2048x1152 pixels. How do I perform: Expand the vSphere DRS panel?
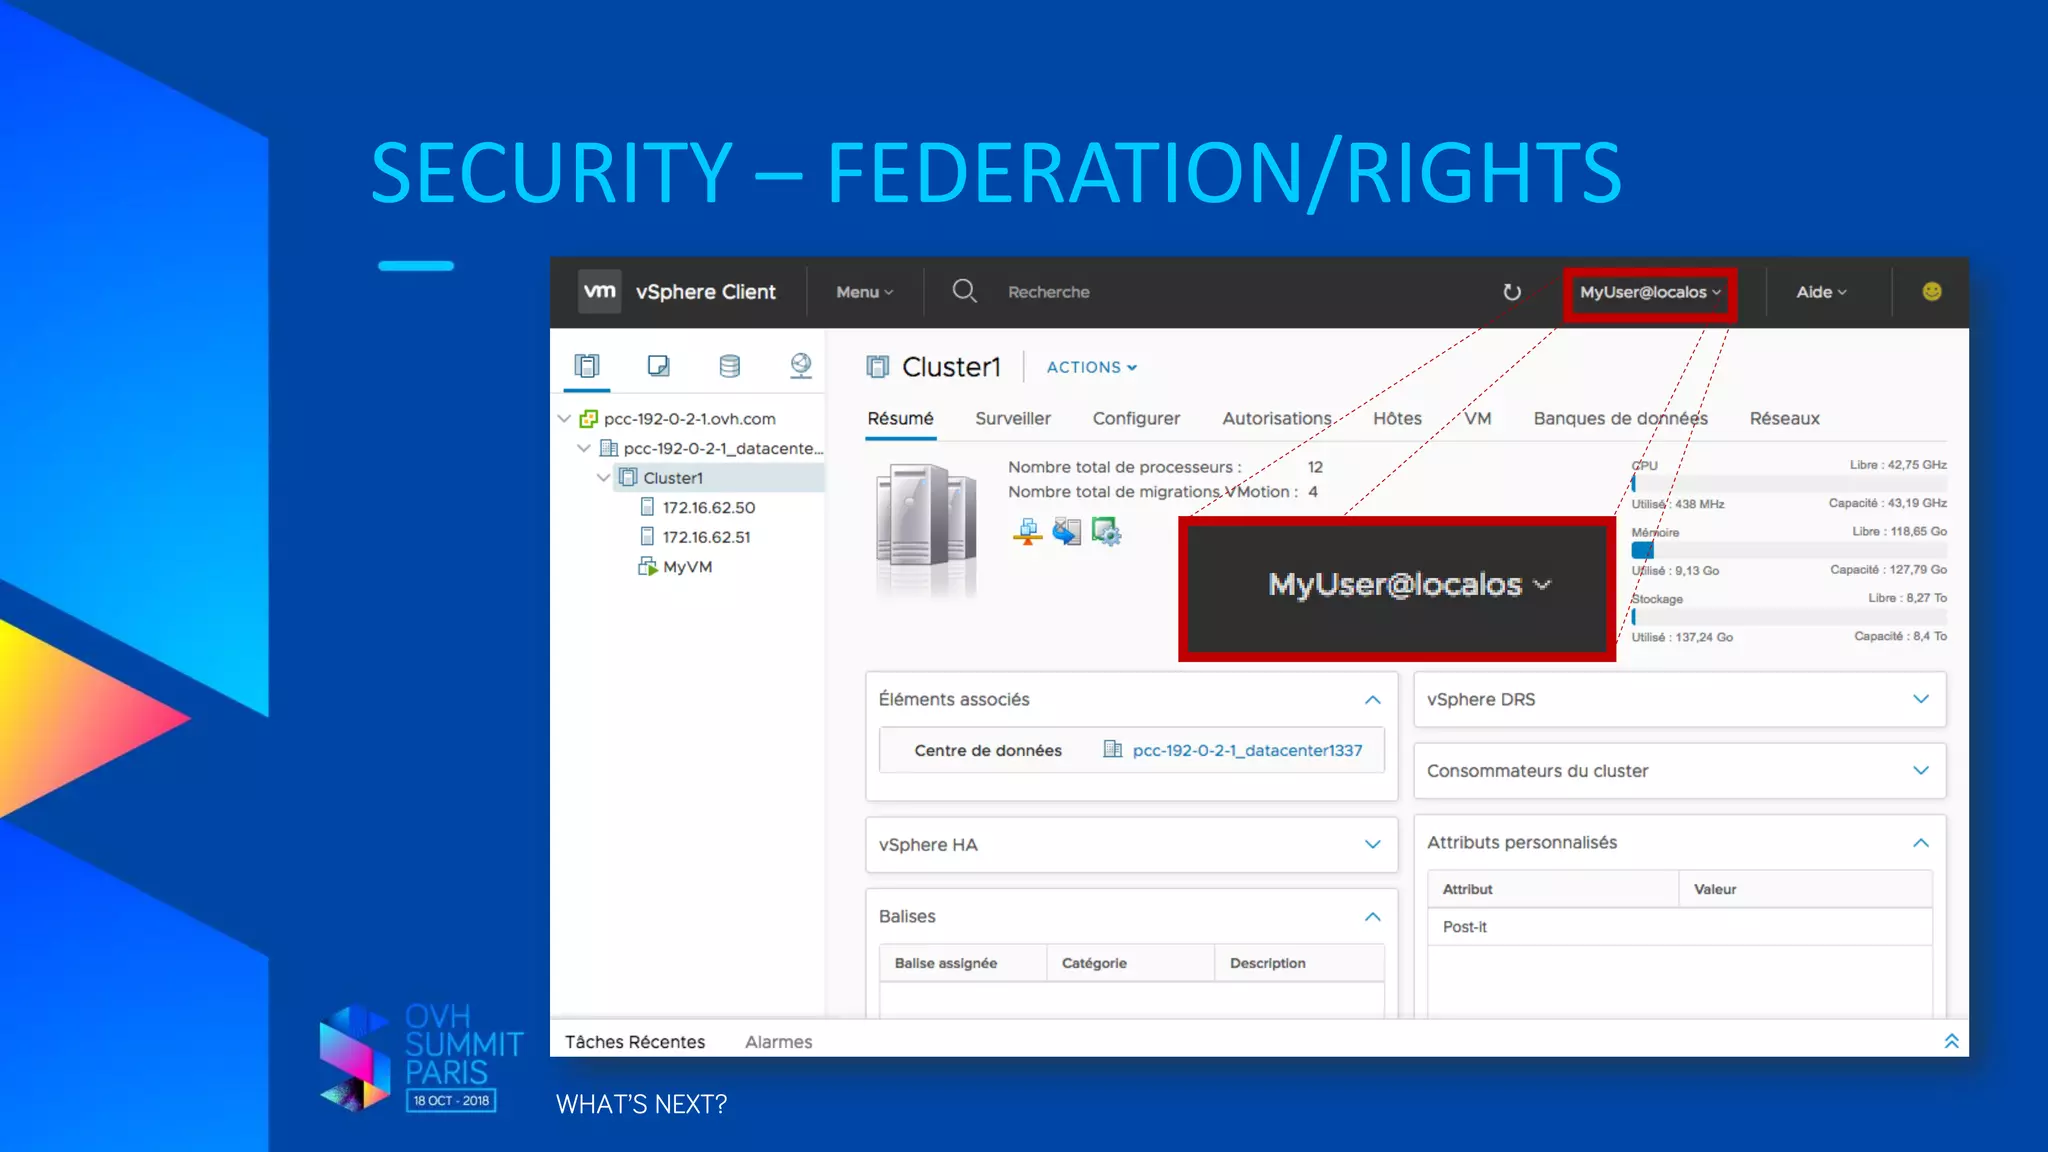point(1921,699)
